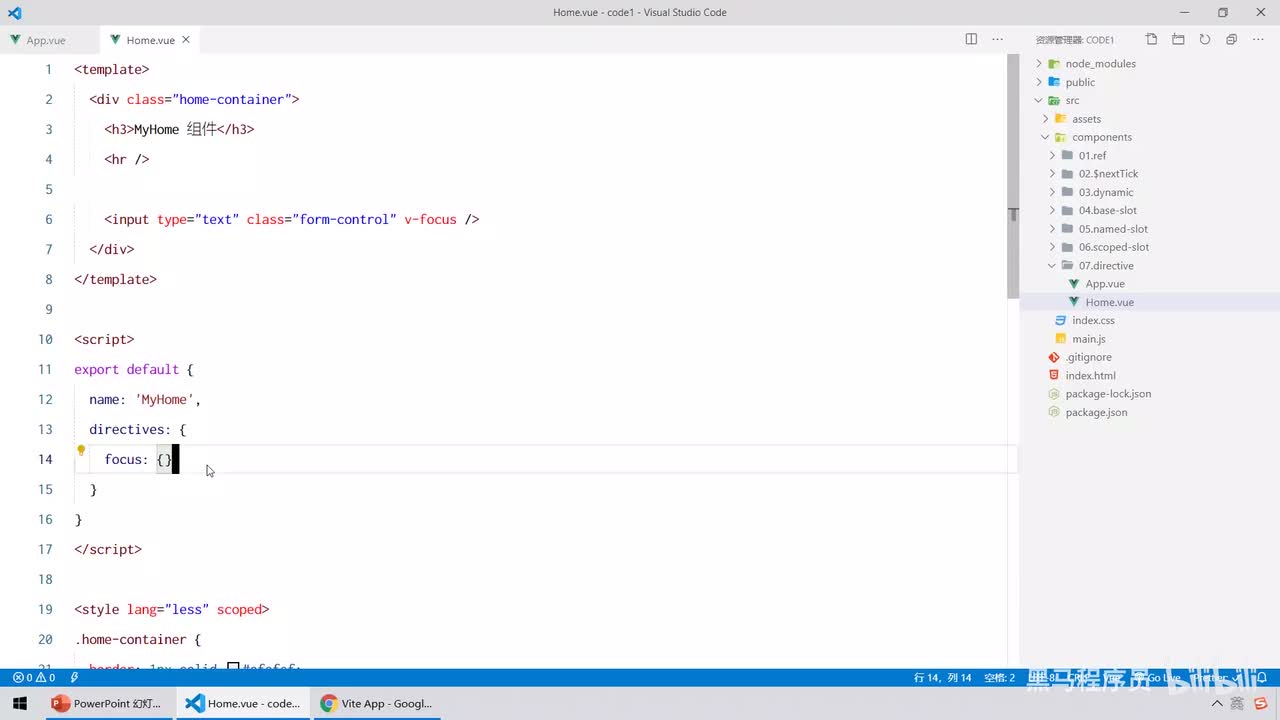The width and height of the screenshot is (1280, 720).
Task: Click the h3 MyHome heading text
Action: click(x=175, y=129)
